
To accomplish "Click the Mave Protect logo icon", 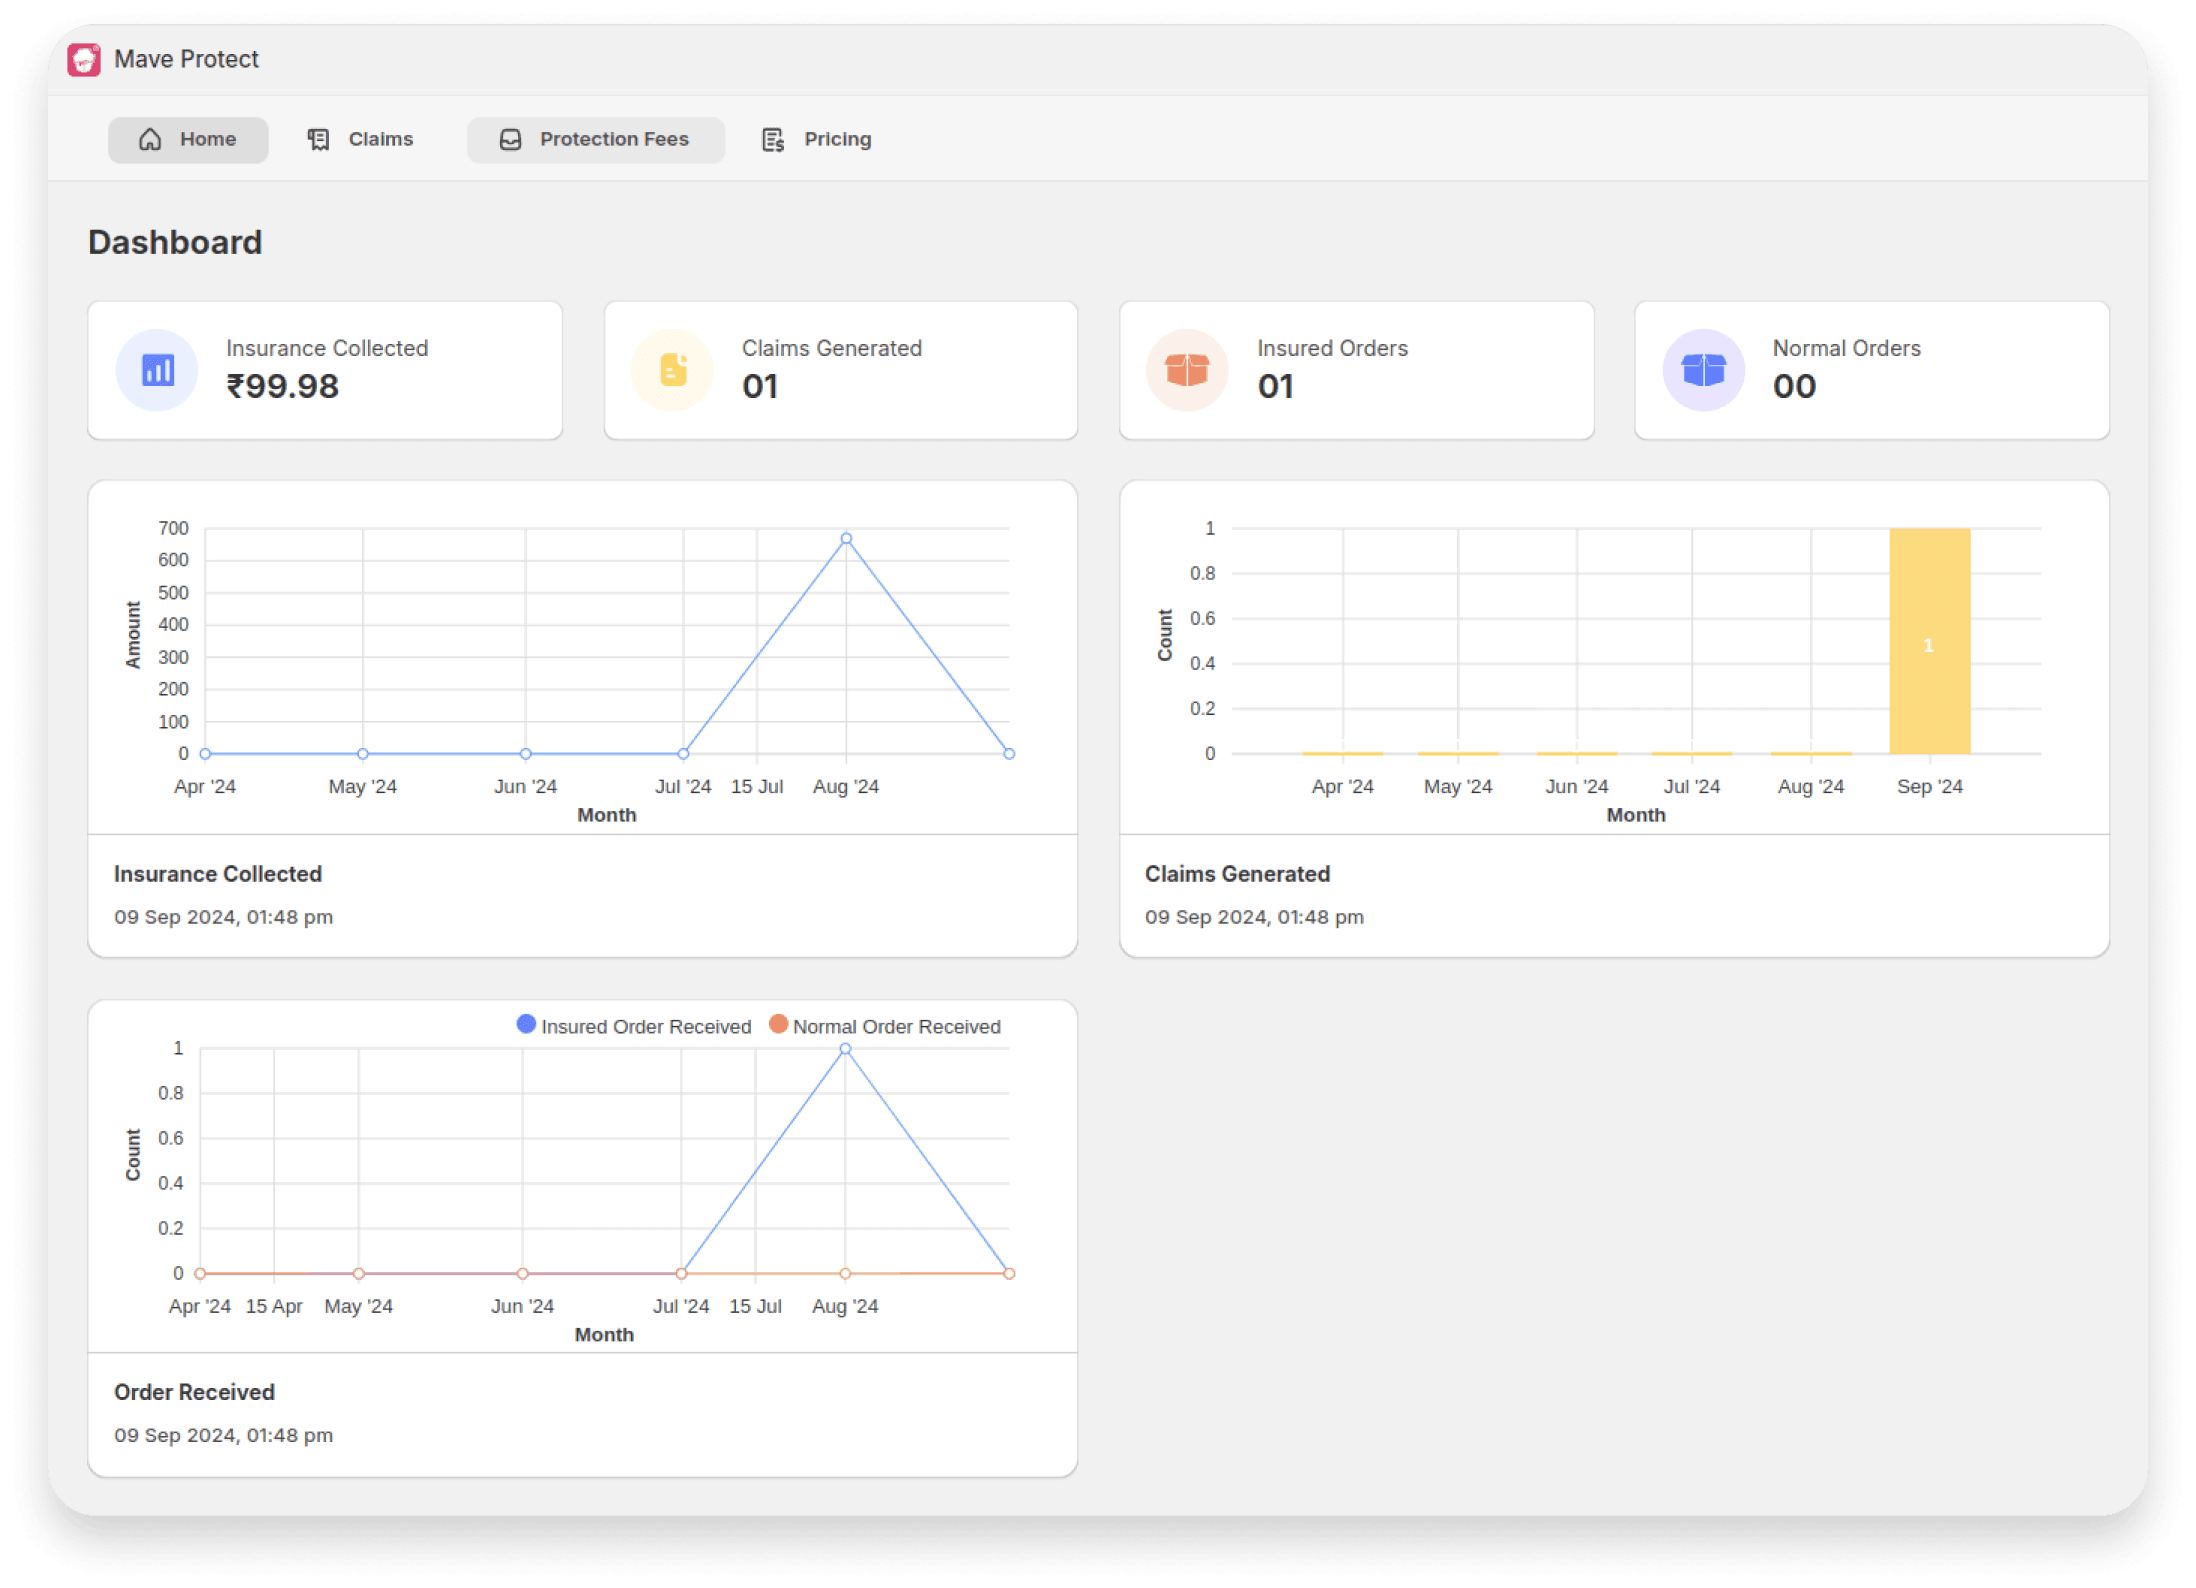I will pyautogui.click(x=84, y=60).
